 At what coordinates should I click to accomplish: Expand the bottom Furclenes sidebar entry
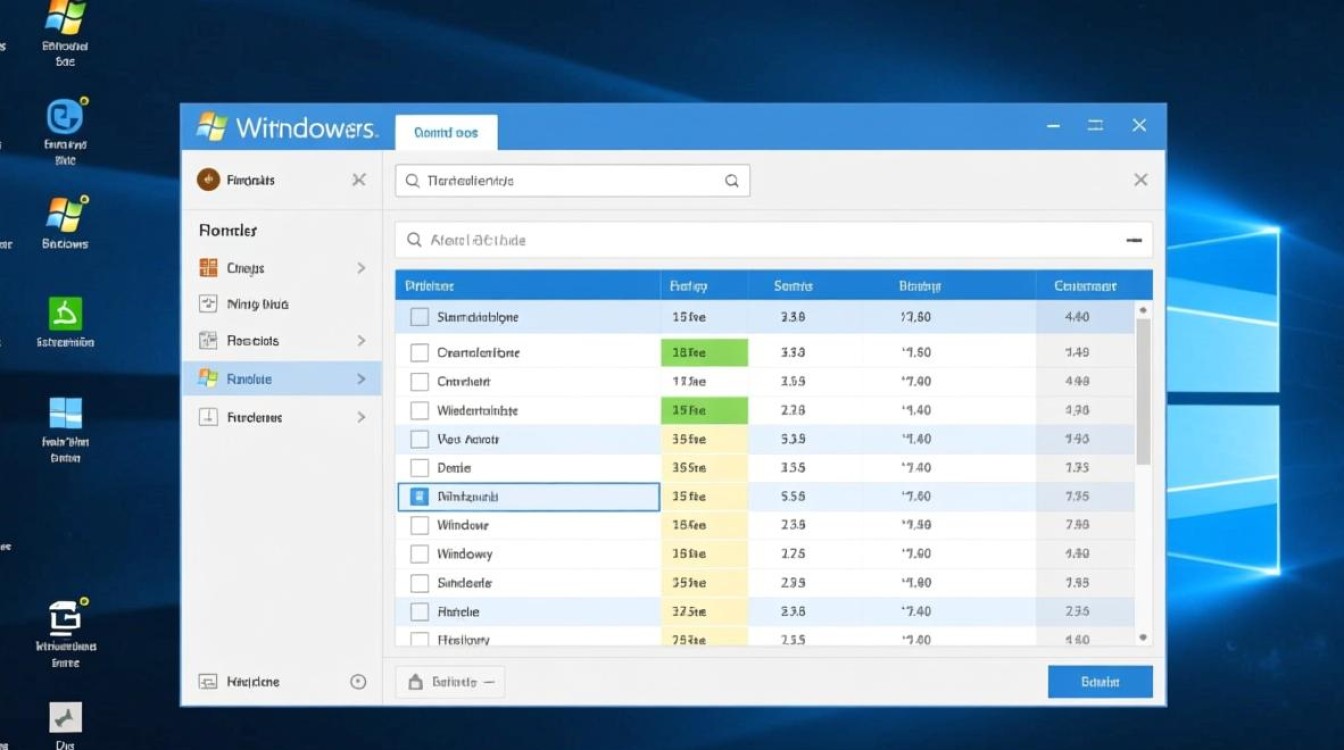[361, 417]
